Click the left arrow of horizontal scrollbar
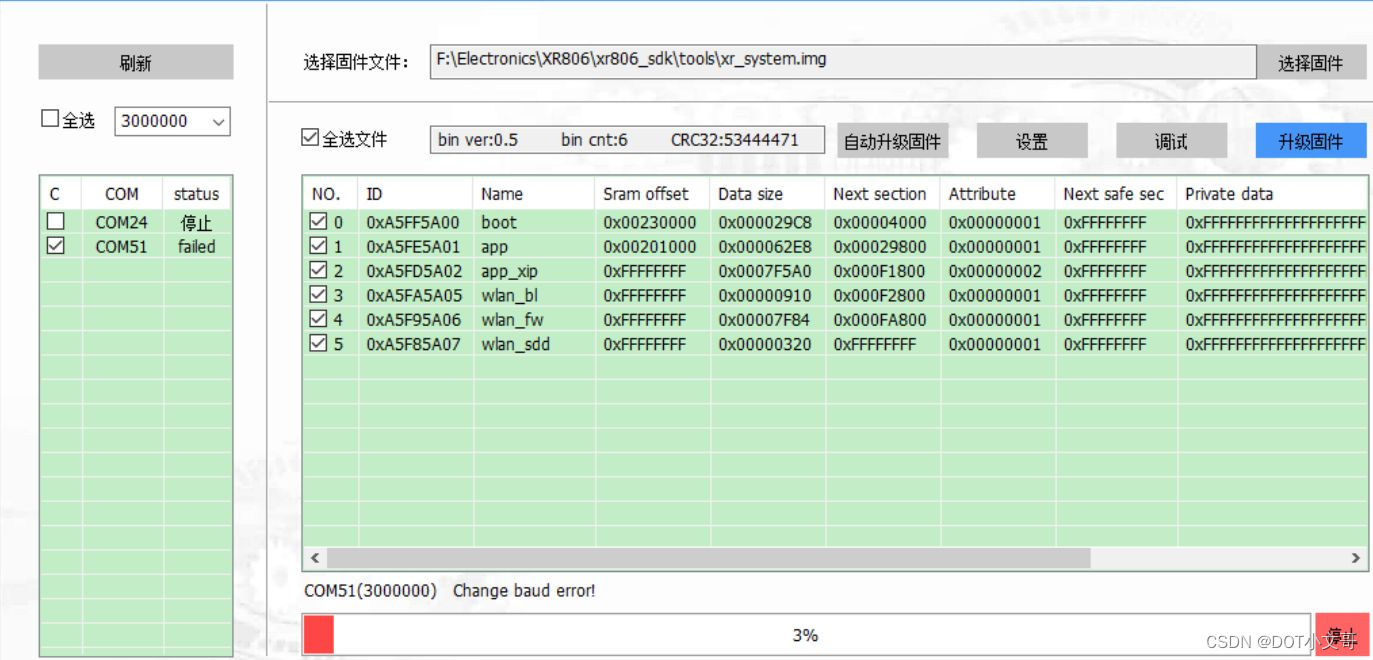This screenshot has height=660, width=1373. [315, 558]
